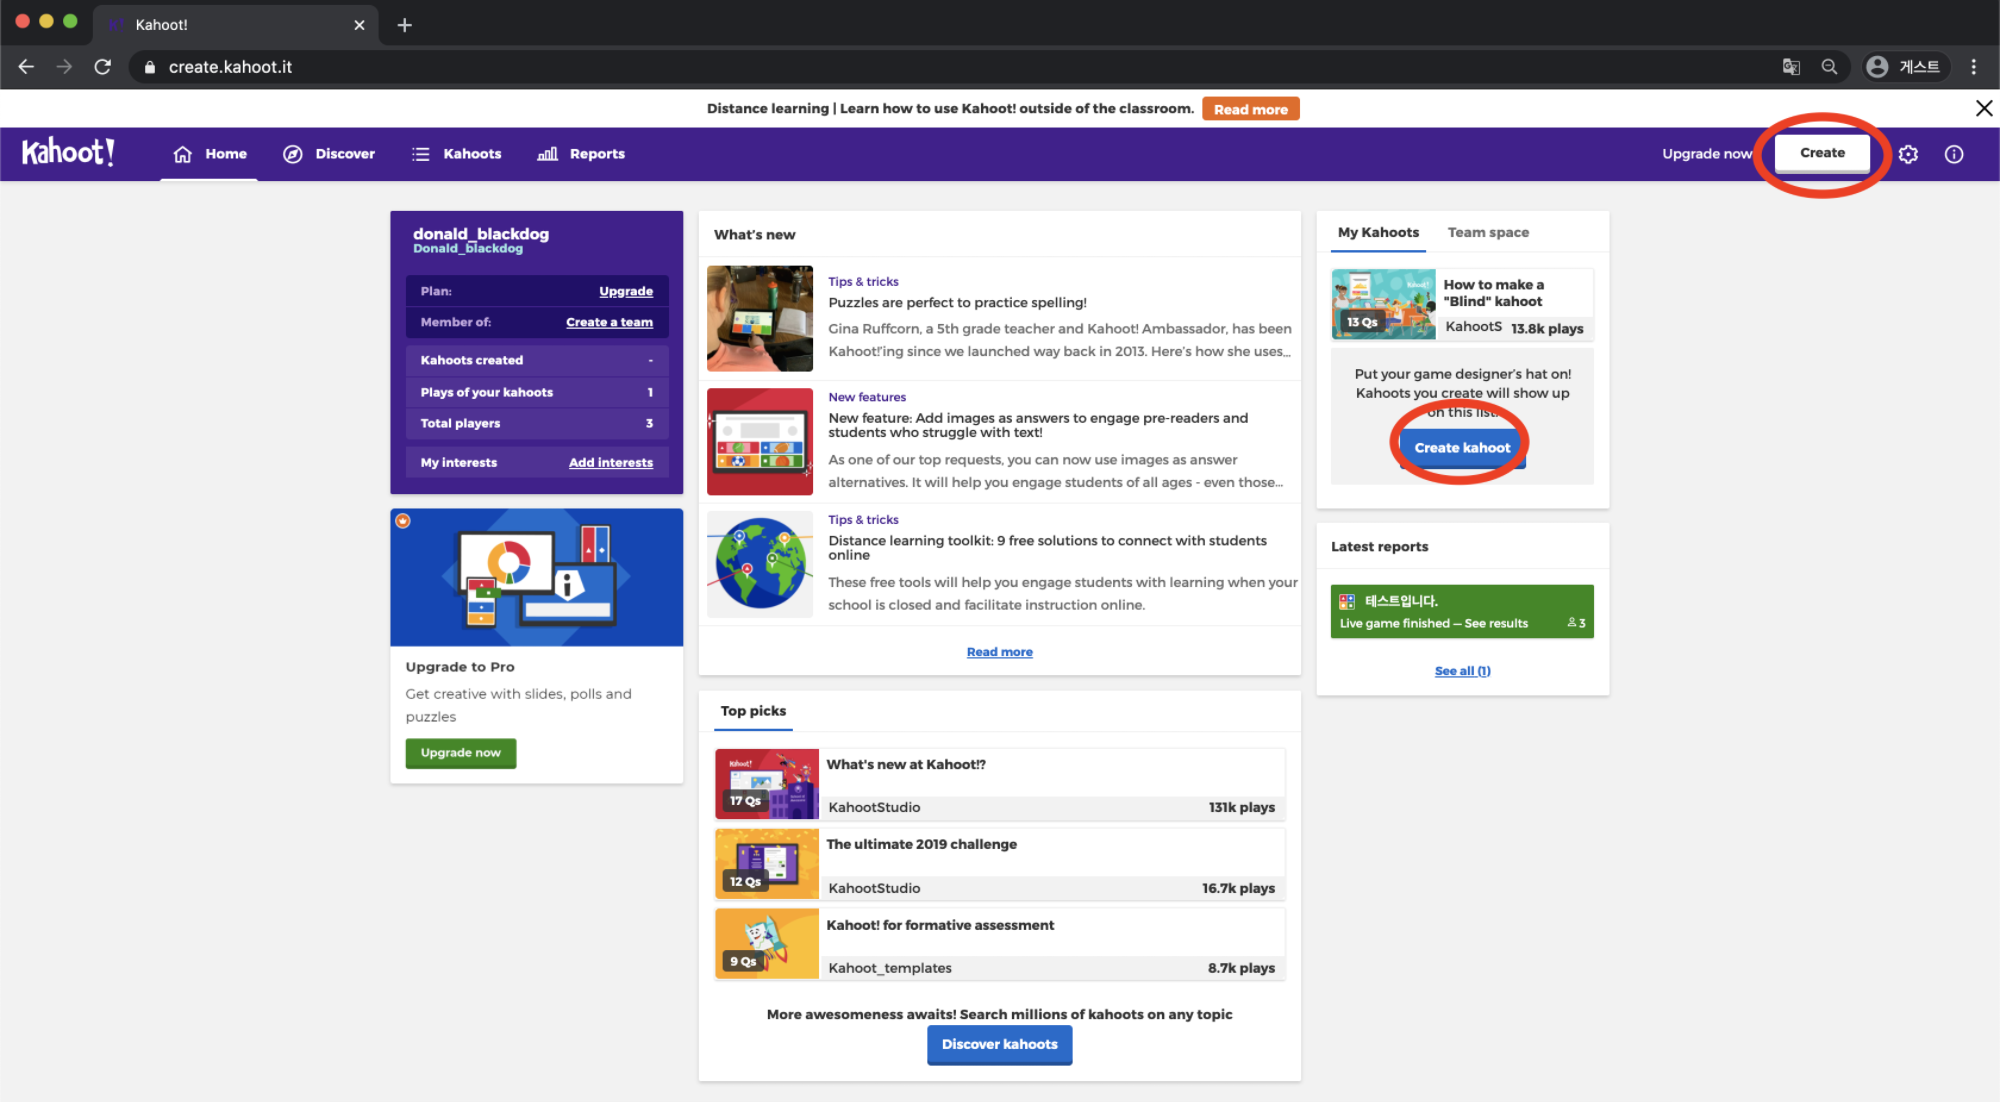The width and height of the screenshot is (2000, 1102).
Task: Click the browser zoom magnifier icon
Action: 1829,67
